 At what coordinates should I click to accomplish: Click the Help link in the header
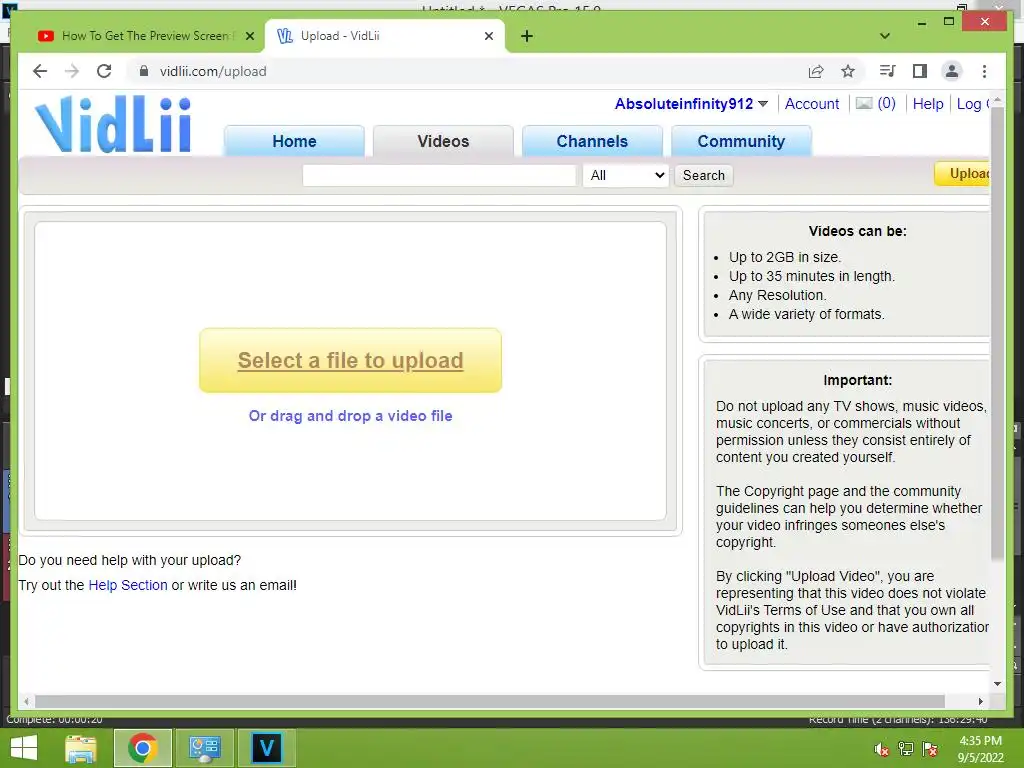[x=928, y=104]
